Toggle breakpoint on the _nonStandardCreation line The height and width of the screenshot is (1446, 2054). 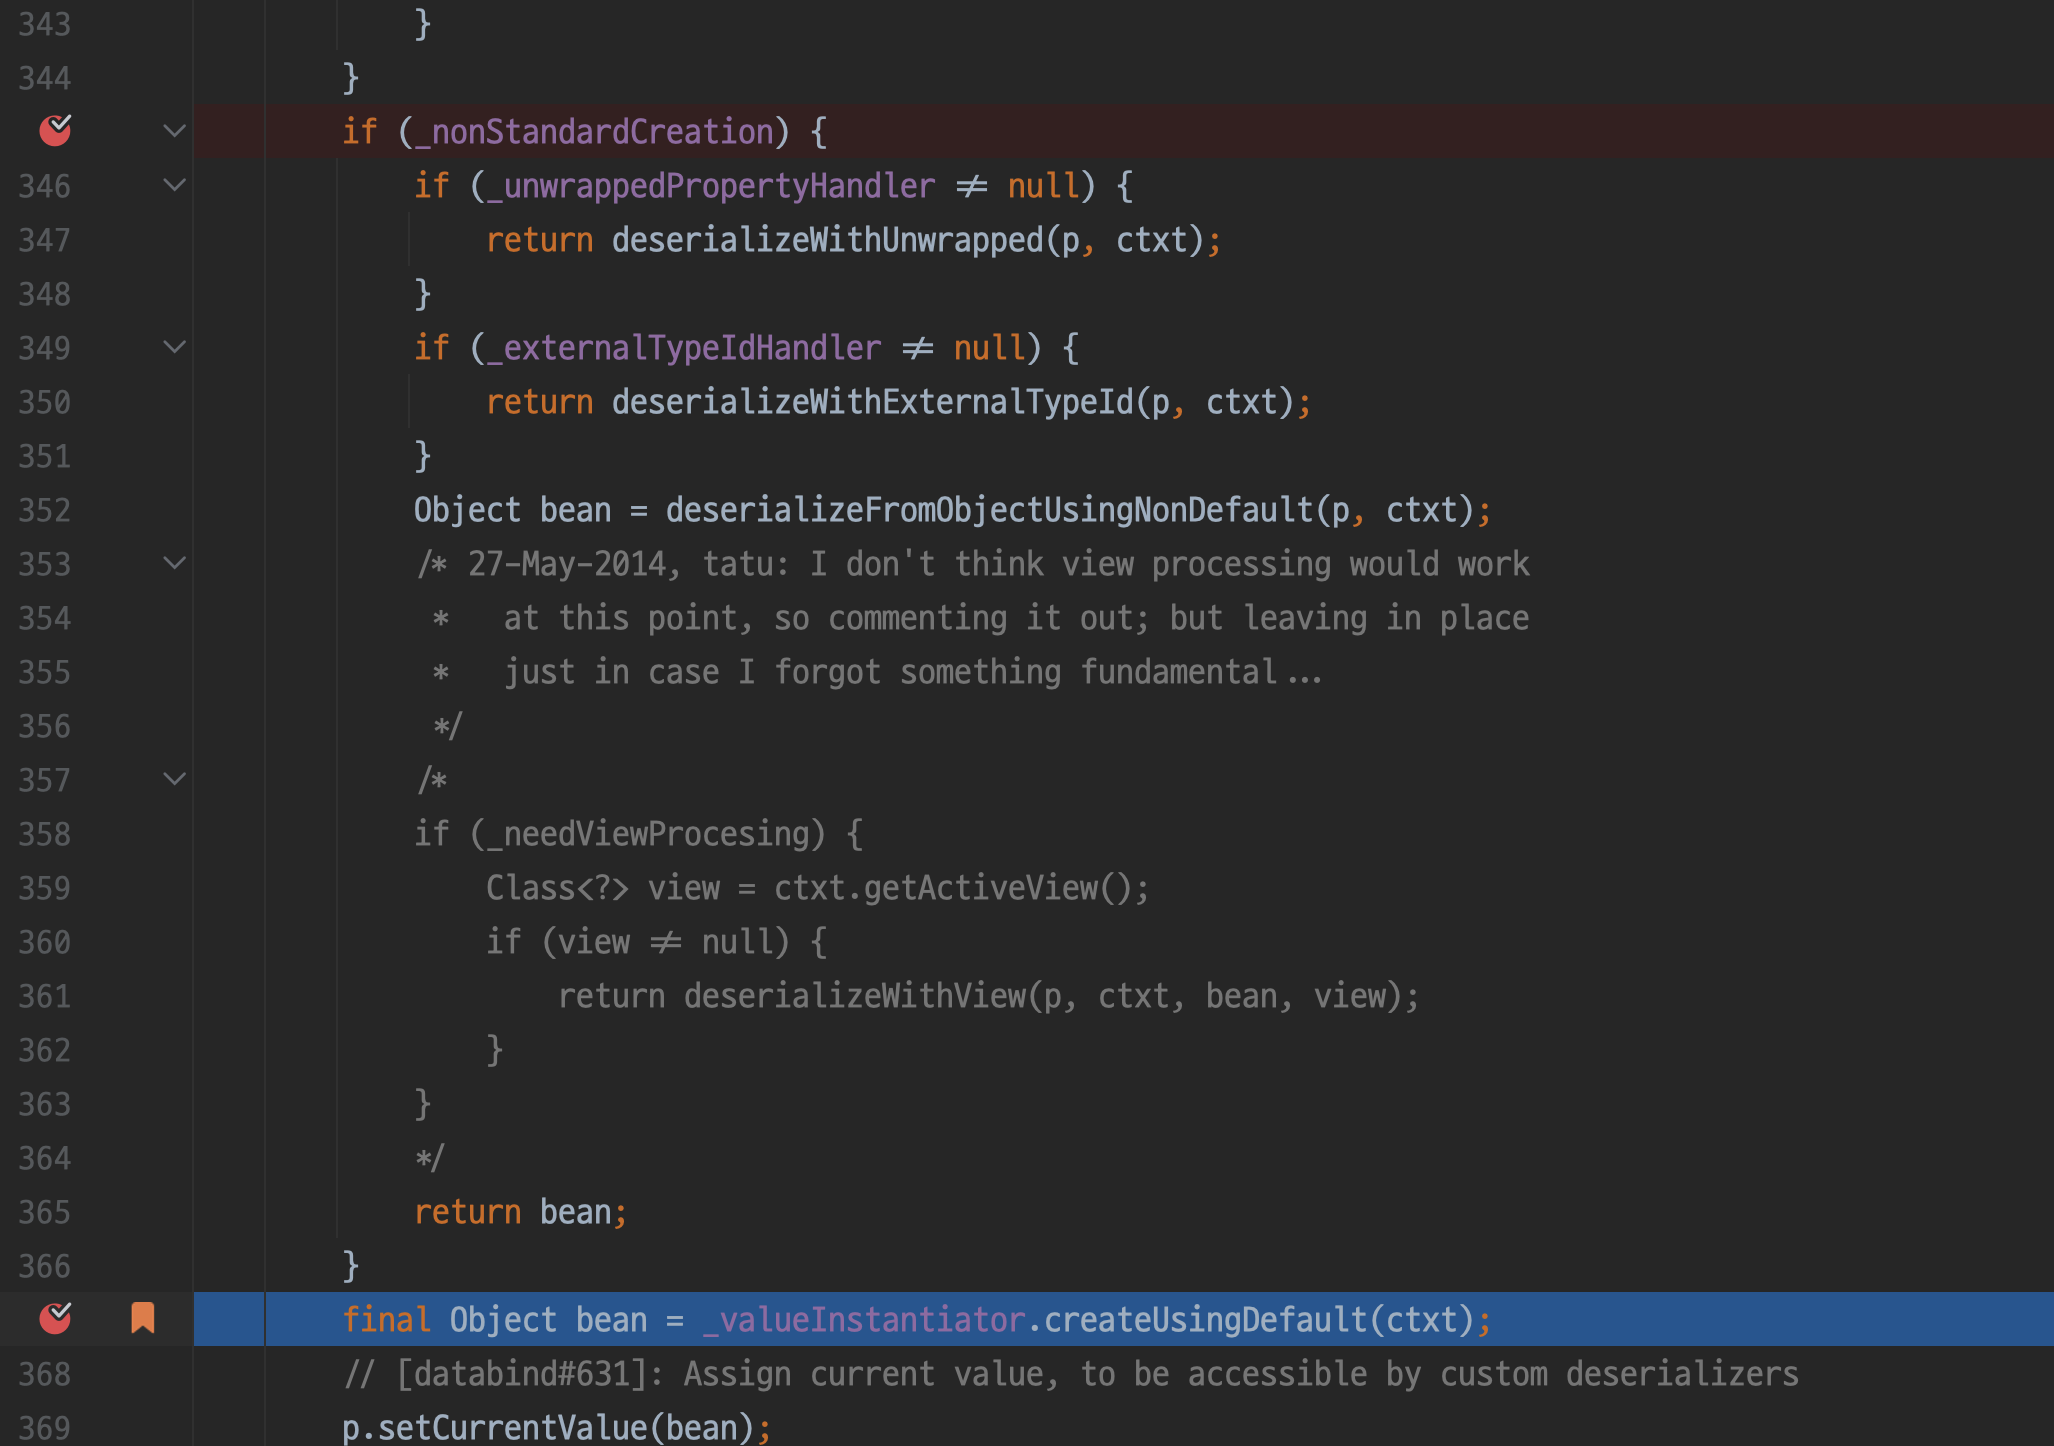click(55, 130)
